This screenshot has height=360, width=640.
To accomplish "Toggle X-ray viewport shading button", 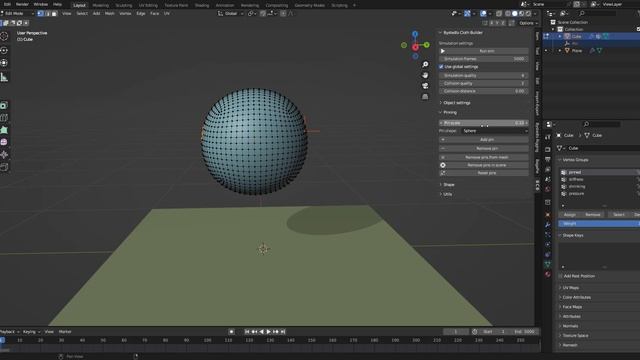I will pyautogui.click(x=499, y=13).
